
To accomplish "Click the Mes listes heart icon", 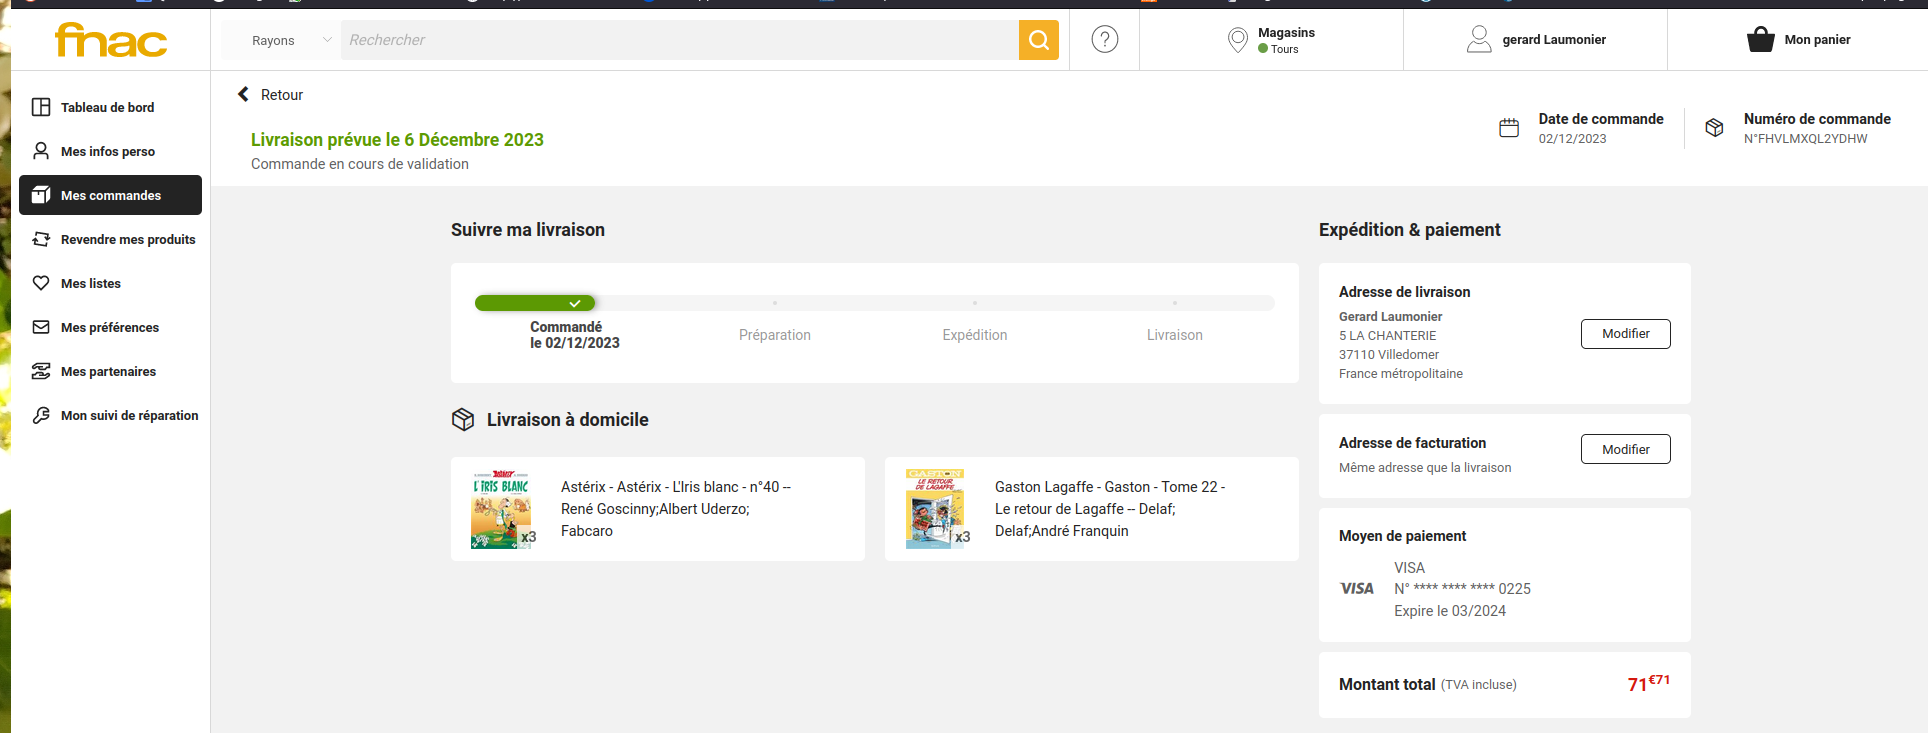I will [x=41, y=283].
